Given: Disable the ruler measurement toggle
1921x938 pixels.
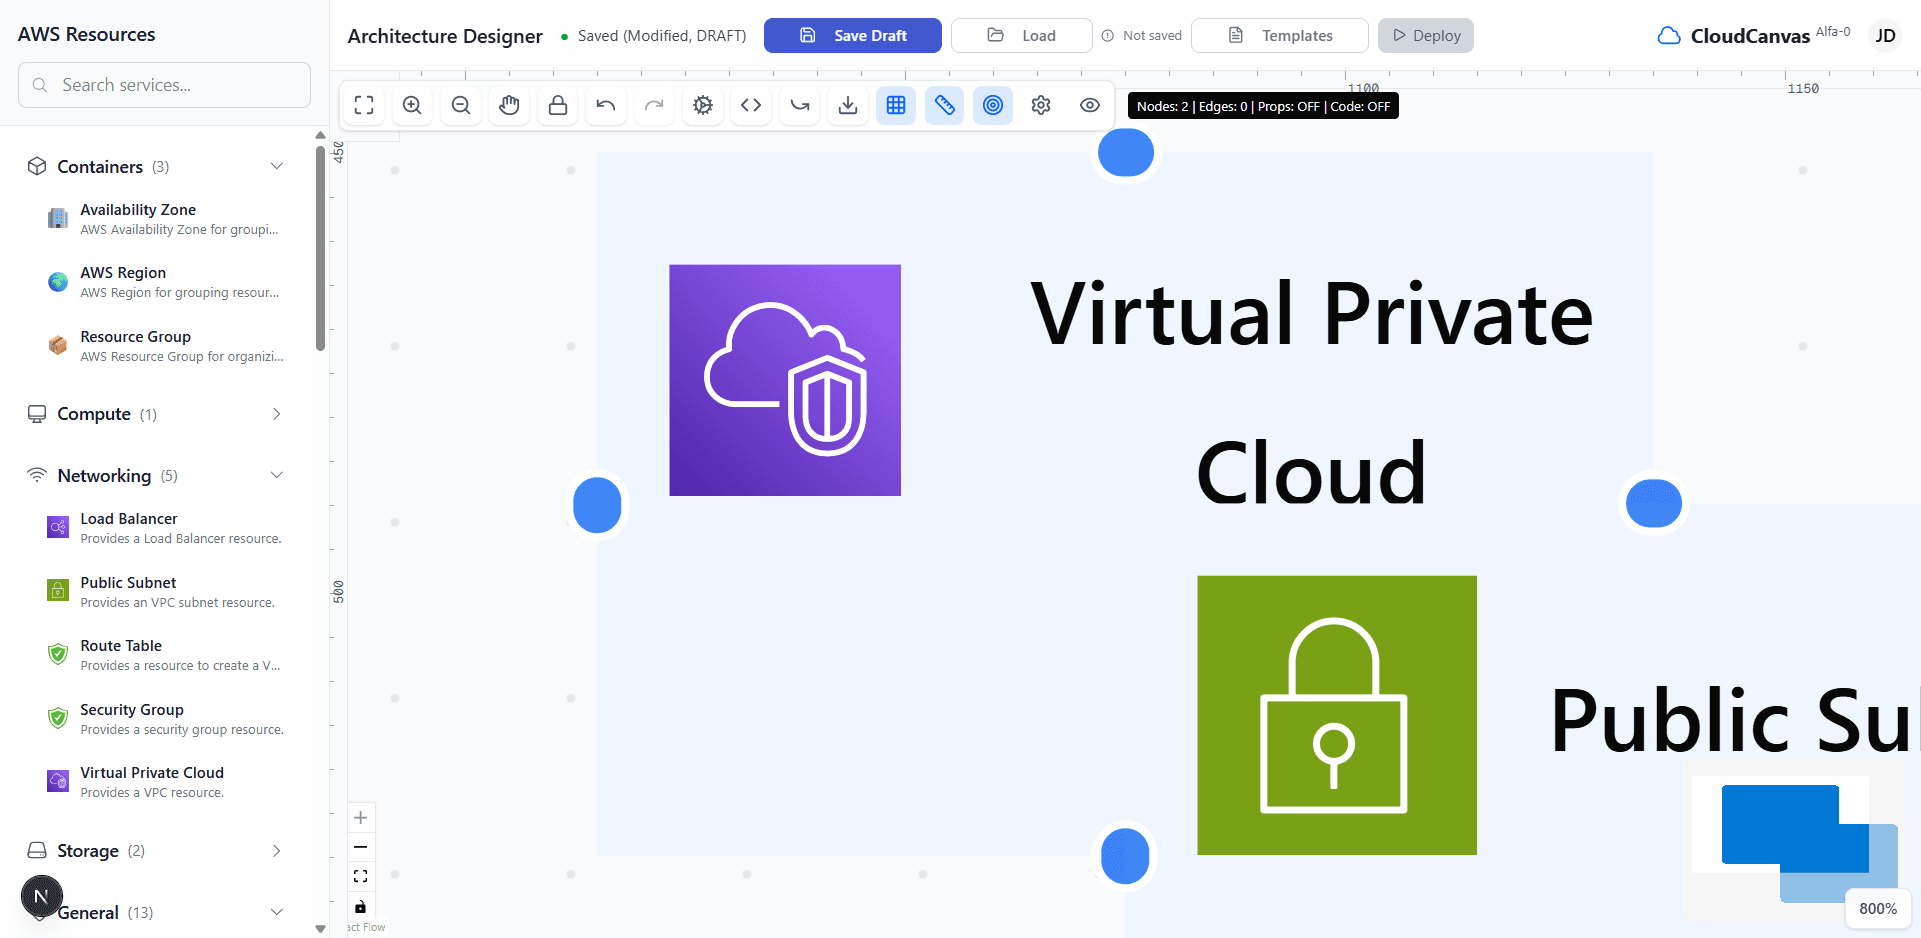Looking at the screenshot, I should click(x=944, y=105).
